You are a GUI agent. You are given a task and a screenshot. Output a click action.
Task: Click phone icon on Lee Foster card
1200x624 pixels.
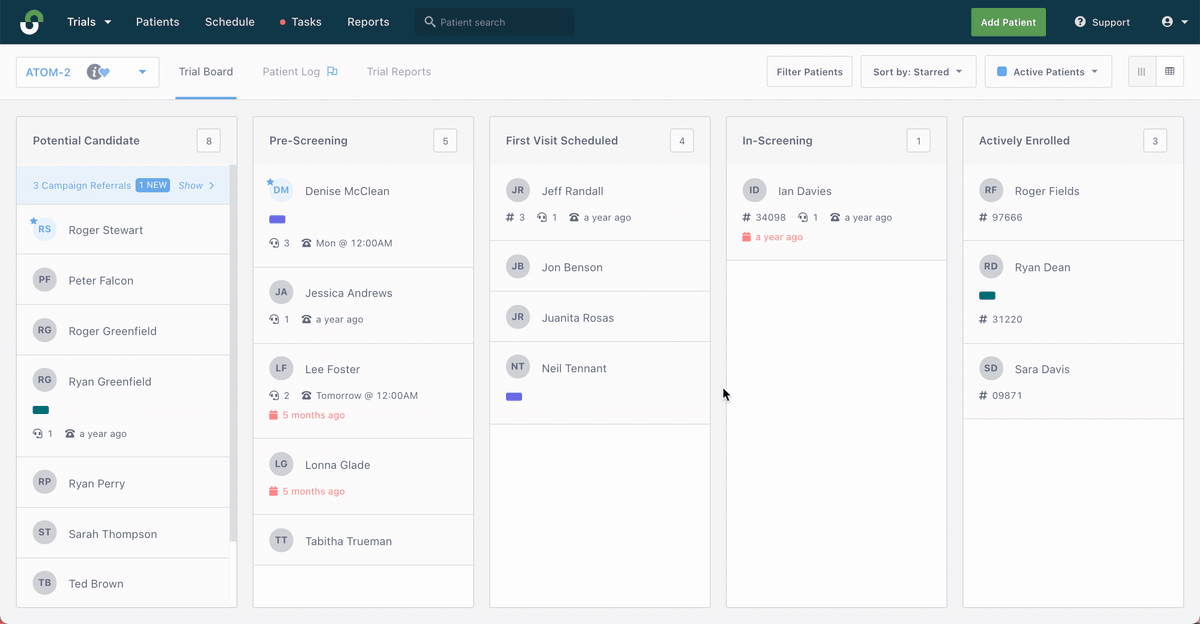(x=306, y=395)
